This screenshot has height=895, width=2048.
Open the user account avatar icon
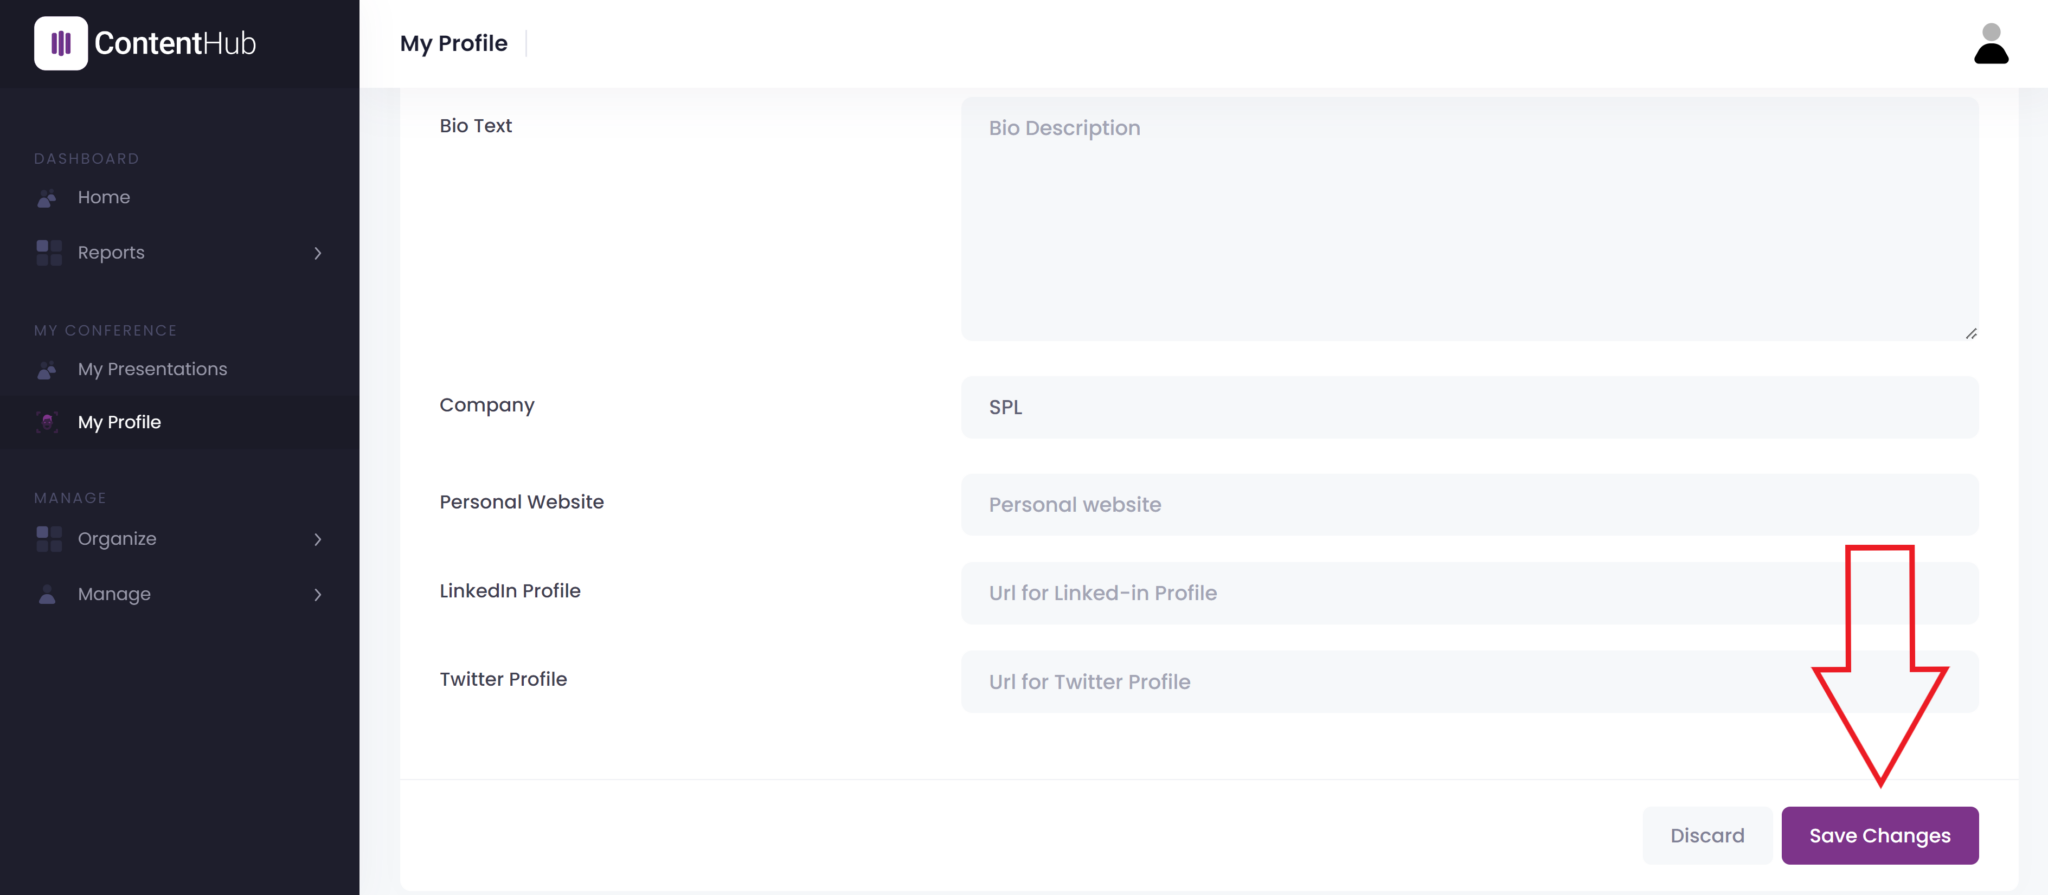pos(1990,44)
